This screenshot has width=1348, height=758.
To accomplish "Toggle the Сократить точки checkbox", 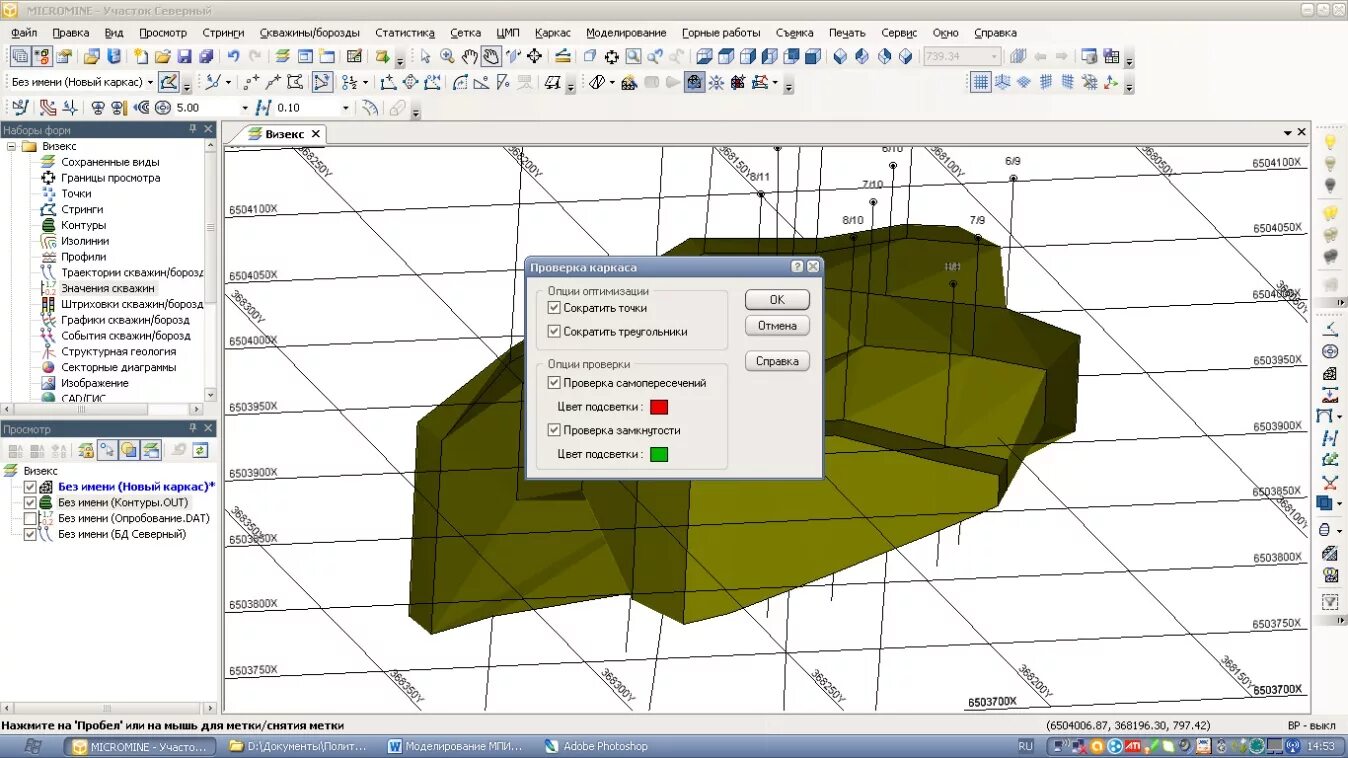I will 554,308.
